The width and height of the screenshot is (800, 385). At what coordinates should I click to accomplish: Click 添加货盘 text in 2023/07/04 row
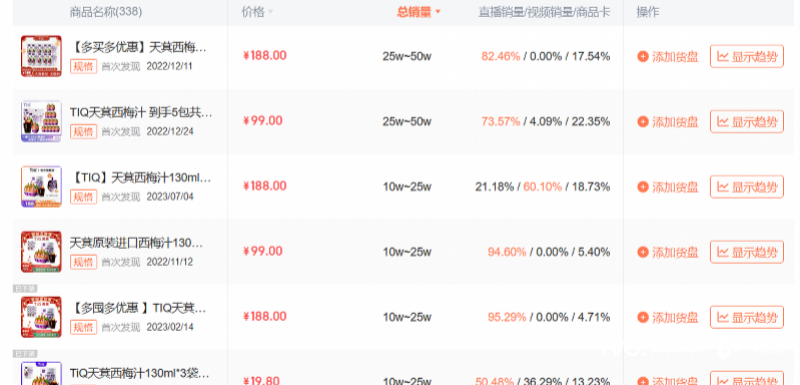[x=675, y=187]
